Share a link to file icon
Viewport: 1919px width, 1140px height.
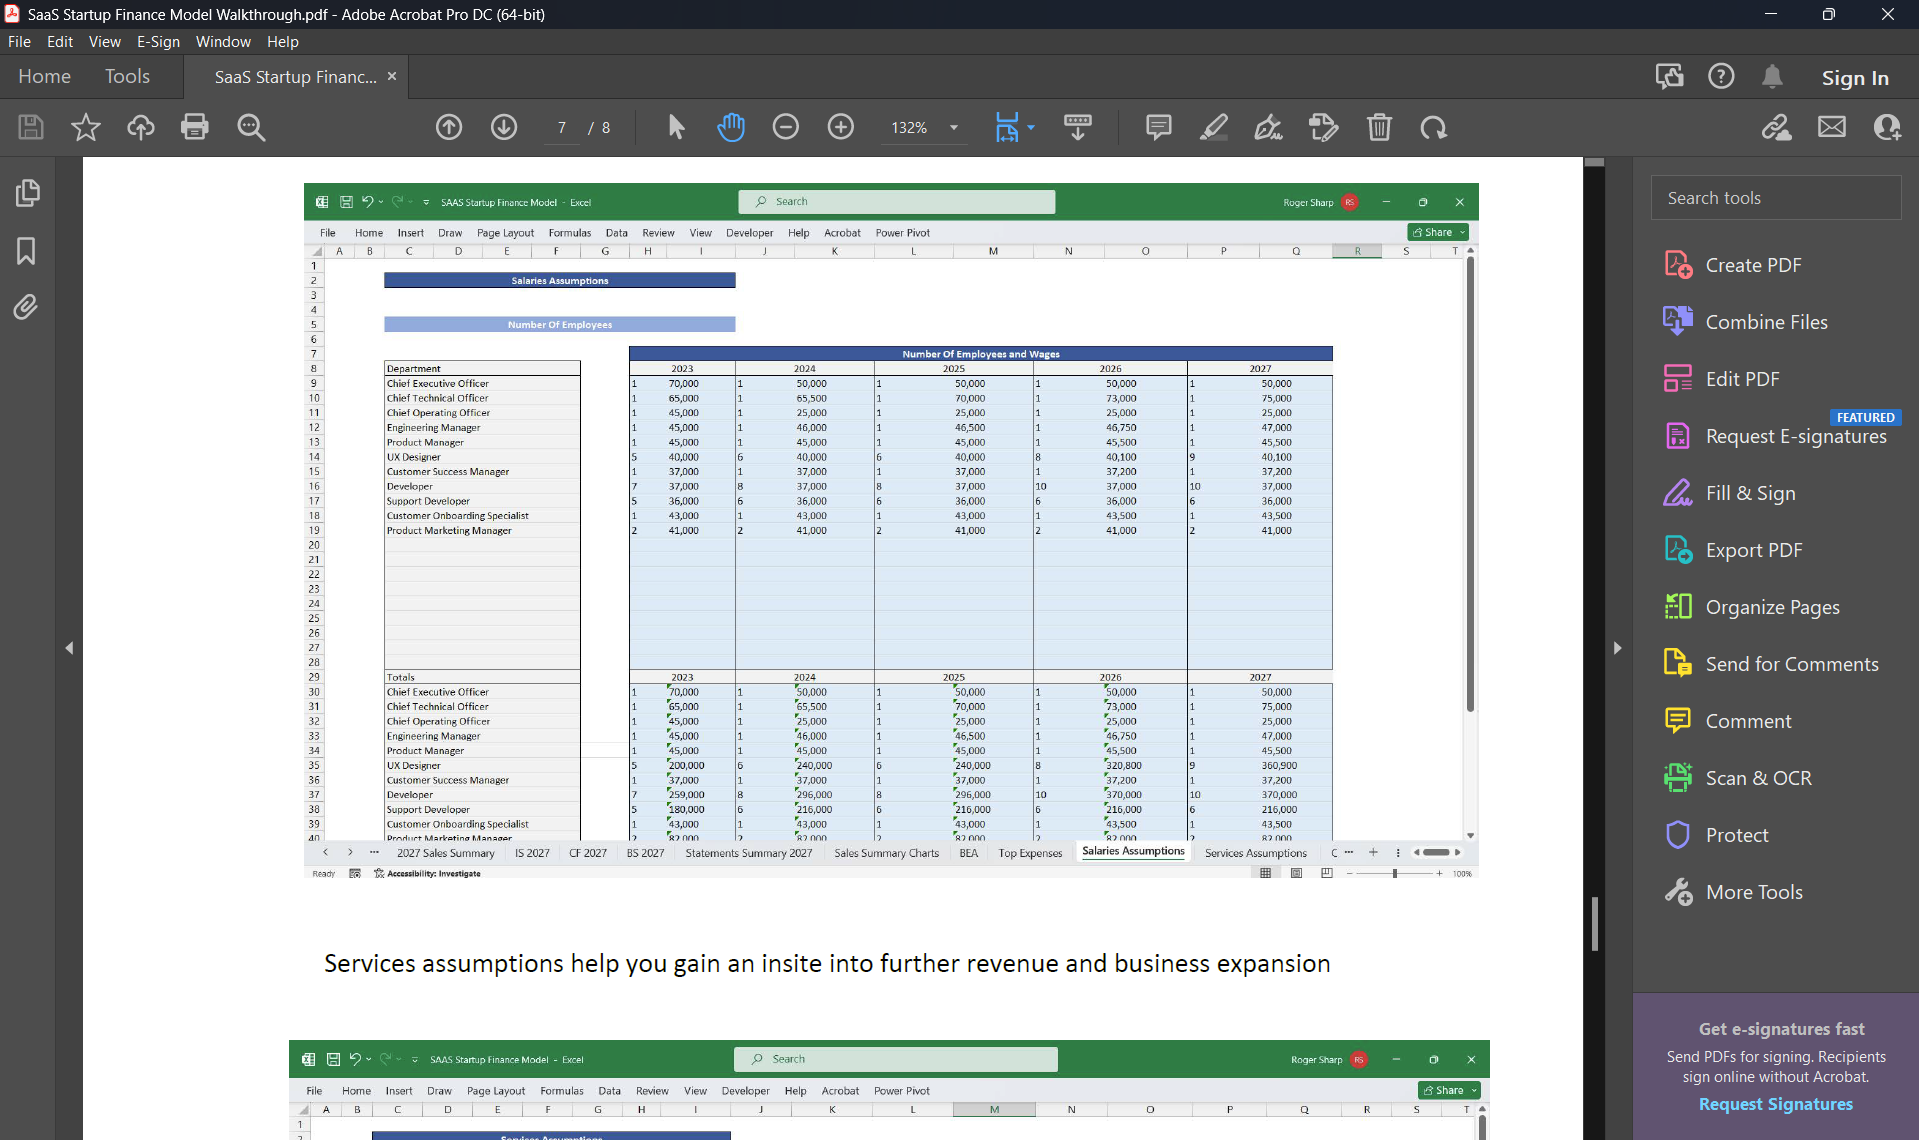click(x=1776, y=127)
